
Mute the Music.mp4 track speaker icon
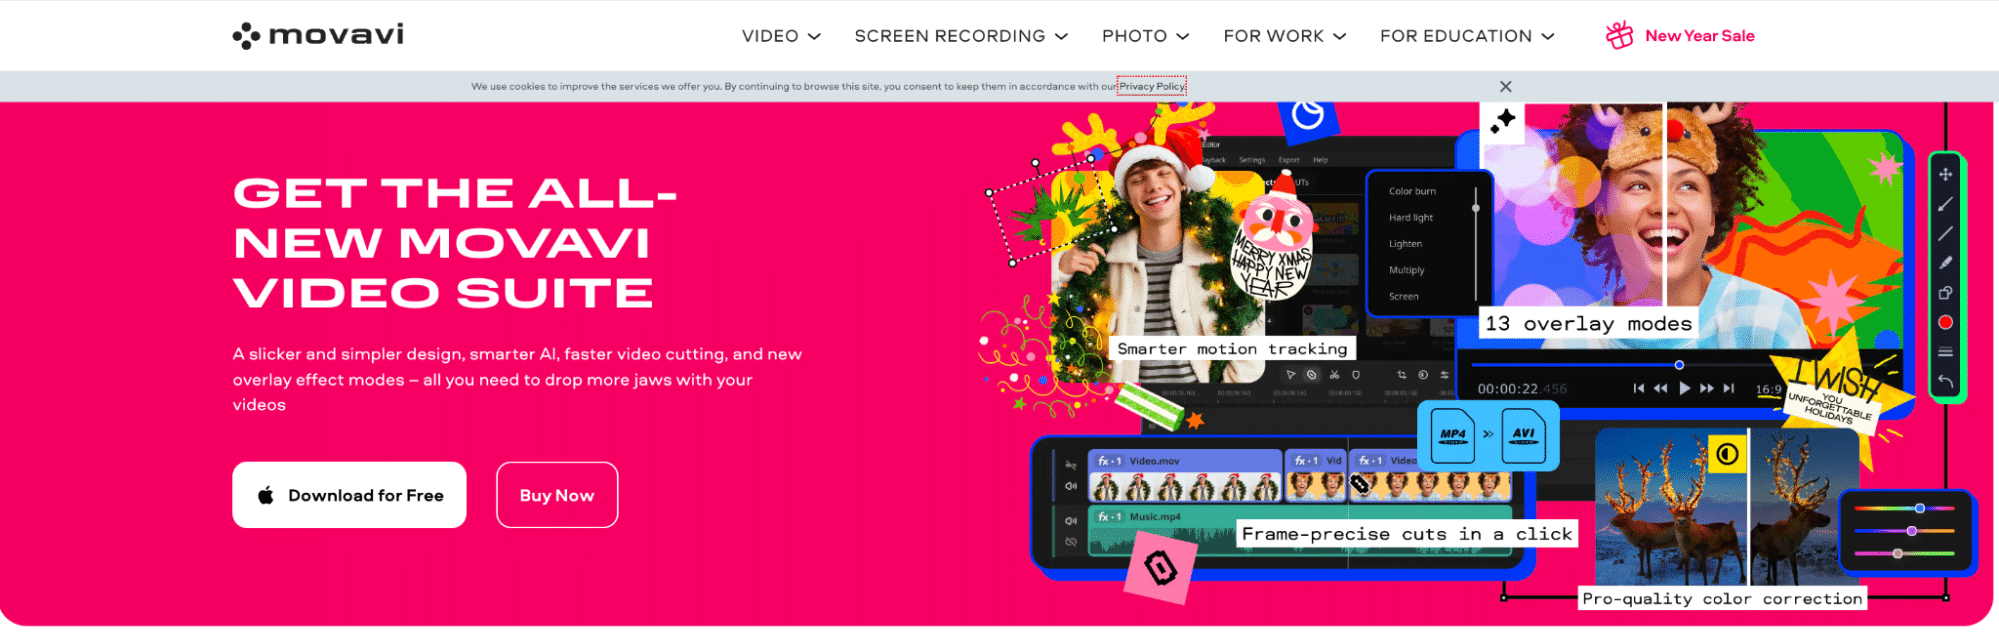pyautogui.click(x=1071, y=521)
